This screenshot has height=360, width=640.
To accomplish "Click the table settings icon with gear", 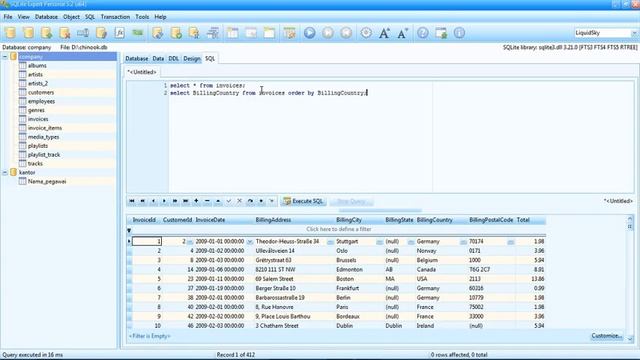I will pyautogui.click(x=289, y=33).
